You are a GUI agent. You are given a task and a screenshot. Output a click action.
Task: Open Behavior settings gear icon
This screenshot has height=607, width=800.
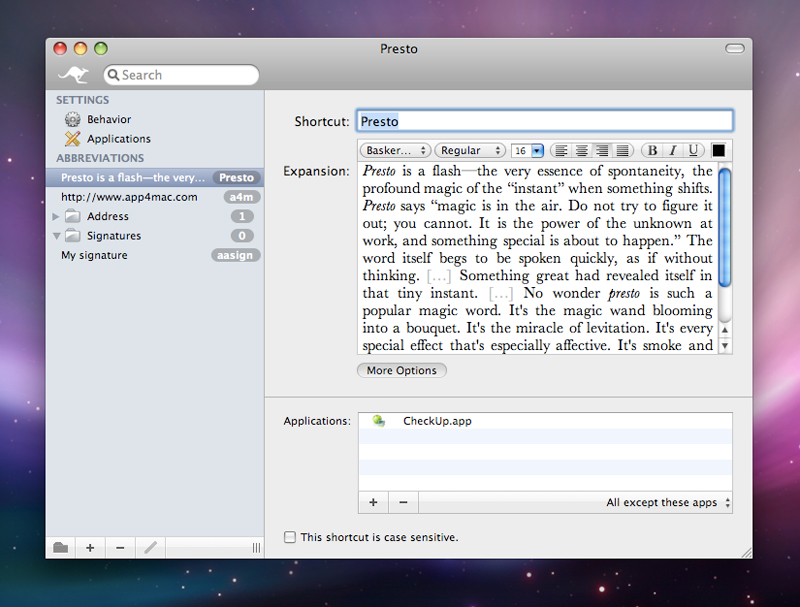point(72,119)
